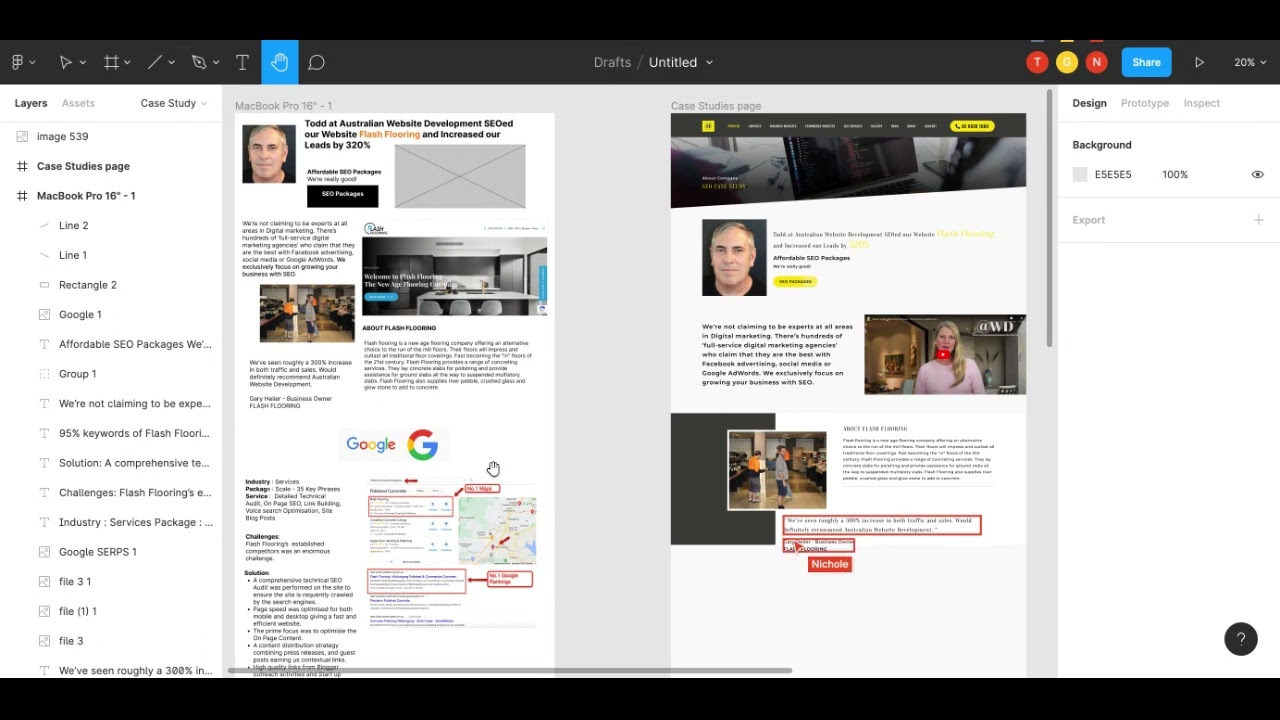
Task: Edit the E5E5E5 hex value field
Action: pos(1113,175)
